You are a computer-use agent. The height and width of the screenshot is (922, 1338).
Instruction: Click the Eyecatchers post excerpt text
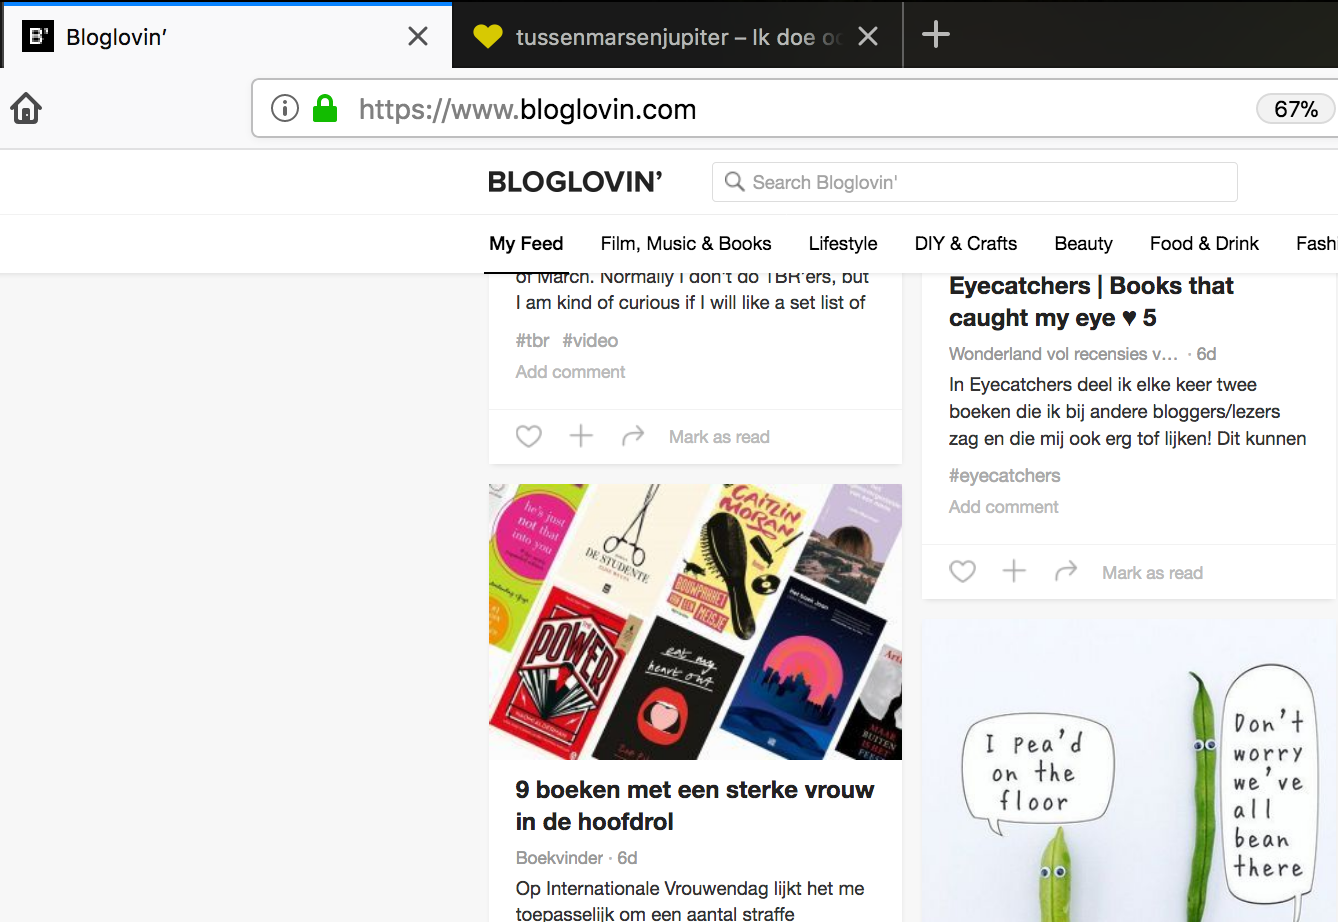[1128, 412]
